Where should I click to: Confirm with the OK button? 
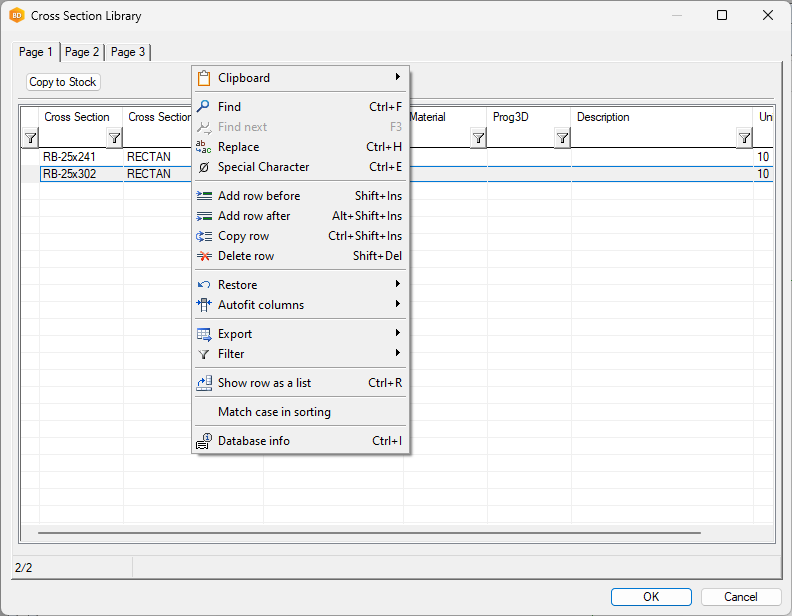tap(651, 597)
